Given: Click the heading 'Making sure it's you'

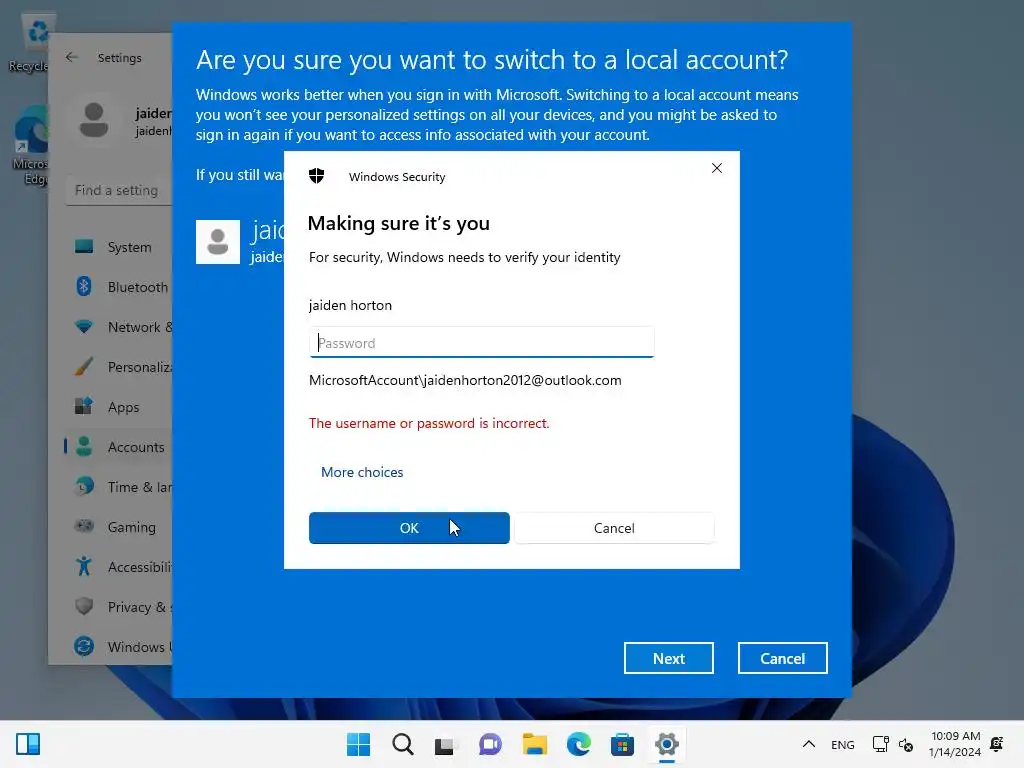Looking at the screenshot, I should (398, 223).
